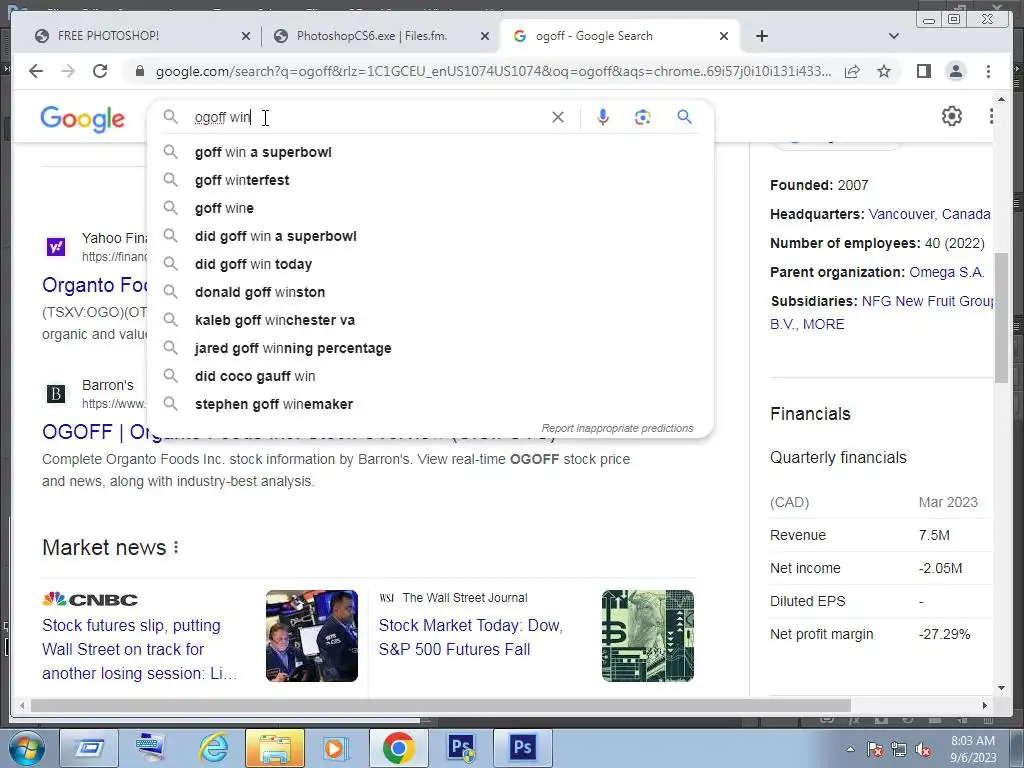The height and width of the screenshot is (768, 1024).
Task: Click the Barron's favicon
Action: [x=56, y=394]
